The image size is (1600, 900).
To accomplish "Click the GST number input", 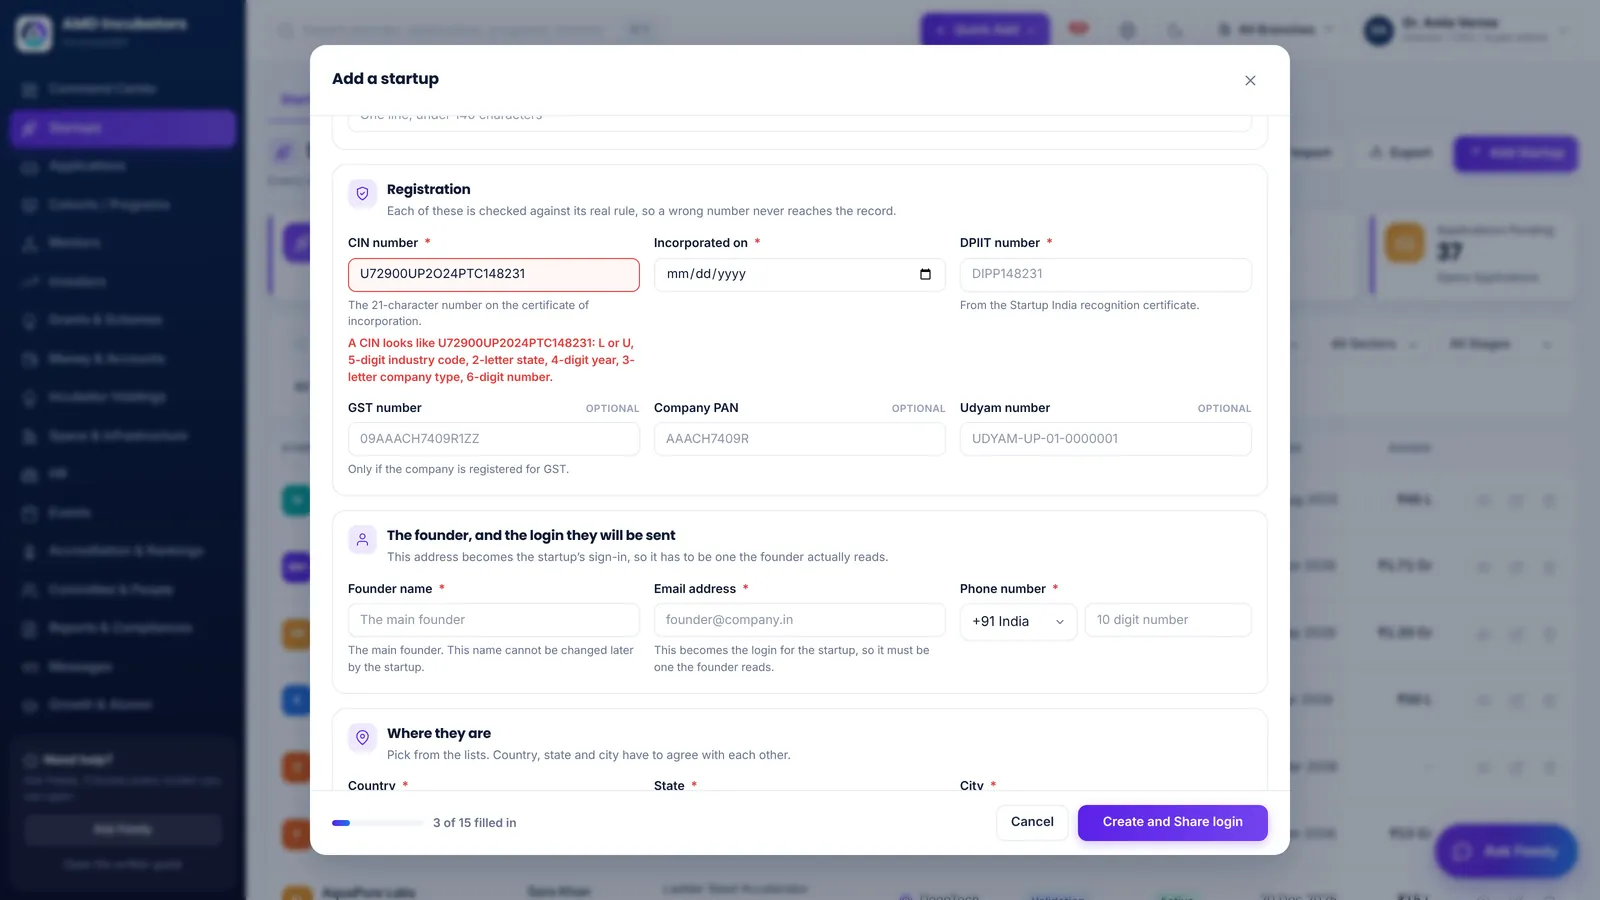I will [494, 439].
